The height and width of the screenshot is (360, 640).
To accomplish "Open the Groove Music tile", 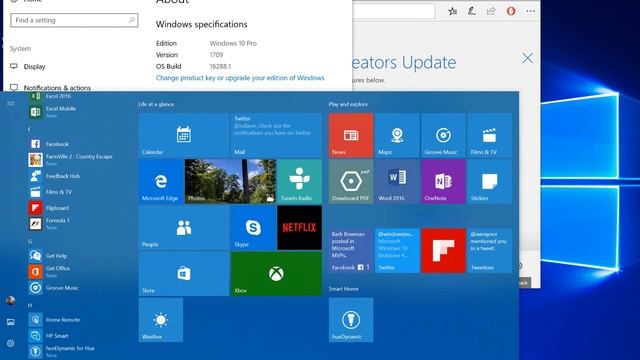I will tap(443, 135).
